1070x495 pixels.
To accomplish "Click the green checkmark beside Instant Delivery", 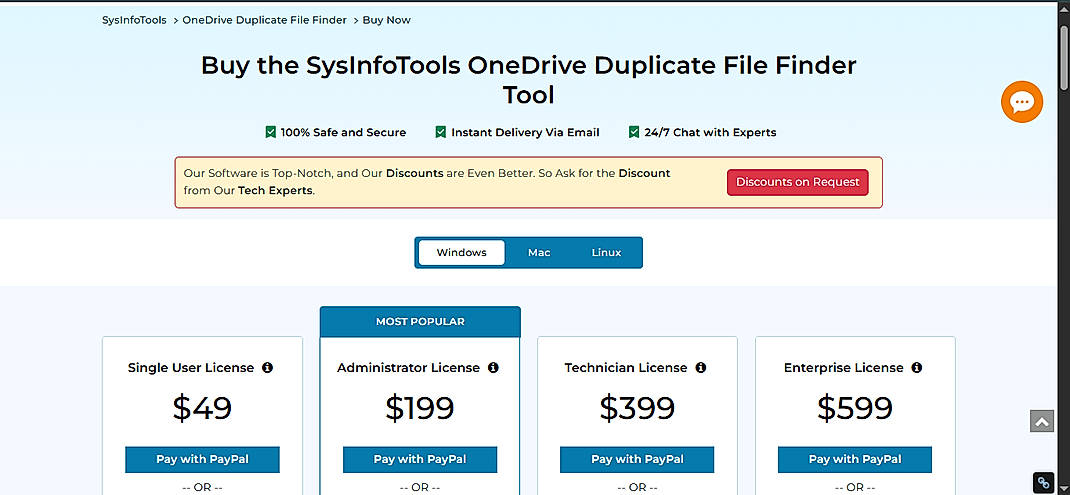I will (x=441, y=132).
